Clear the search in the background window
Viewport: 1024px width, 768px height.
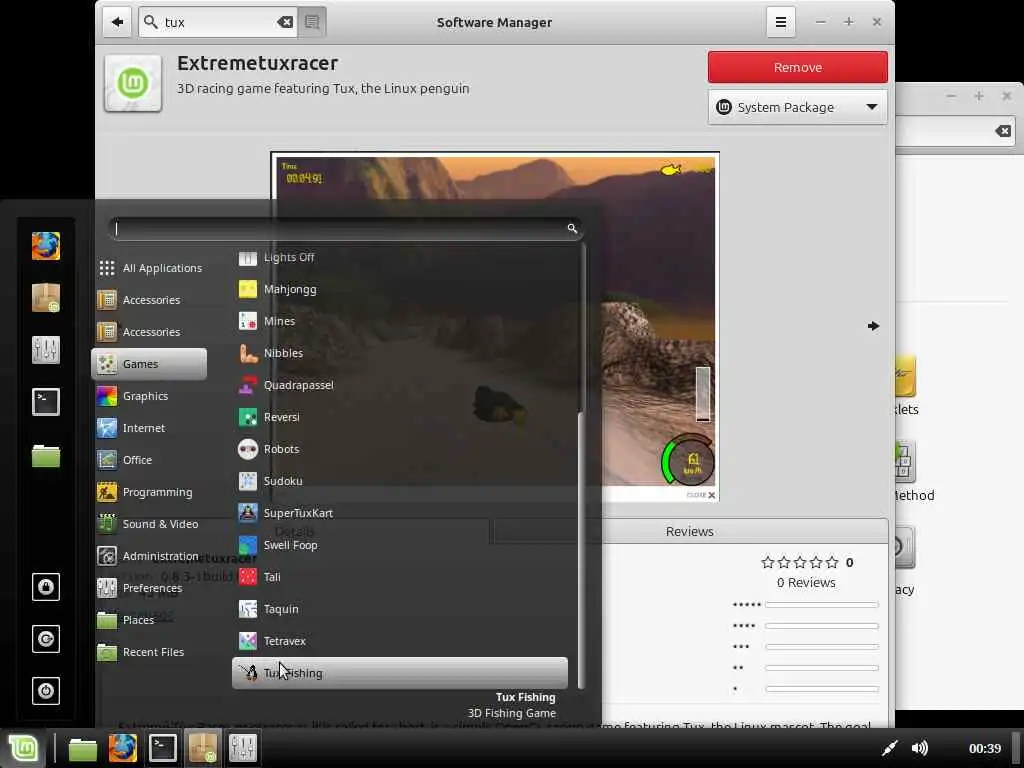[1004, 131]
